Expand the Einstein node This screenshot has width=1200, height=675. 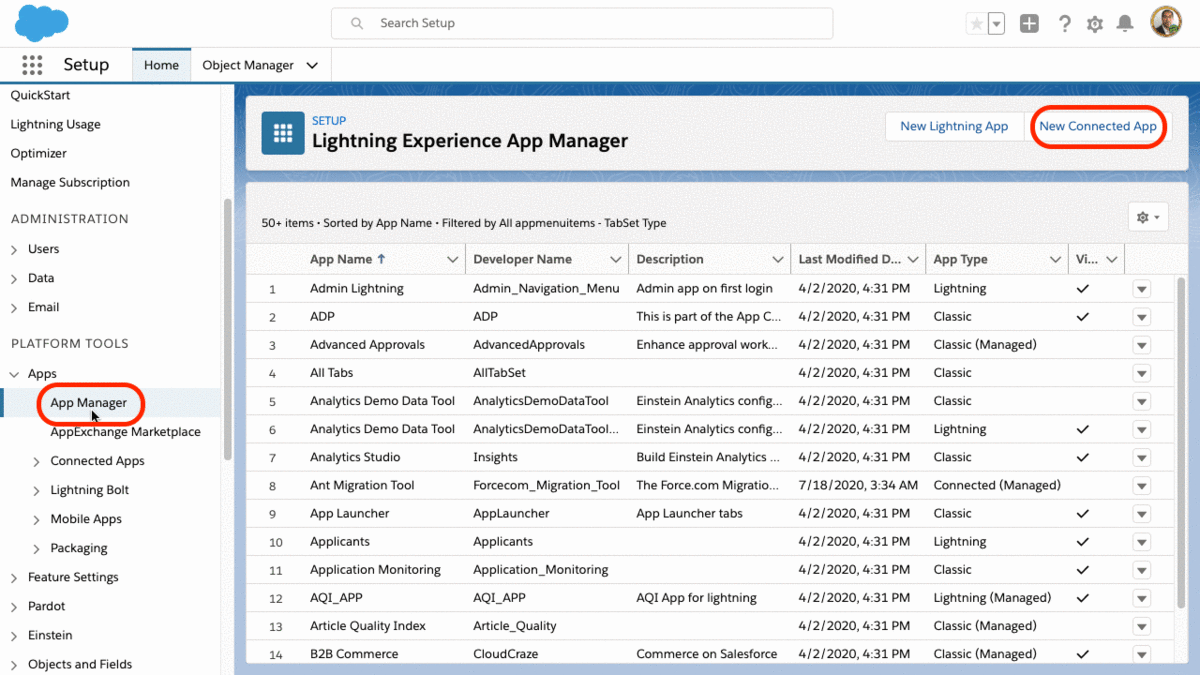coord(14,635)
